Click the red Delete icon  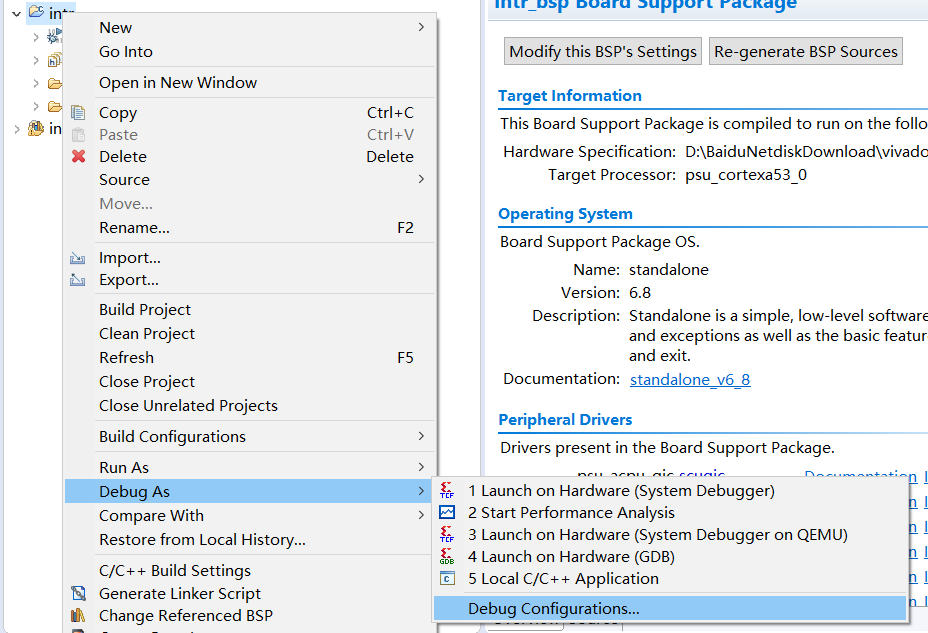point(78,157)
